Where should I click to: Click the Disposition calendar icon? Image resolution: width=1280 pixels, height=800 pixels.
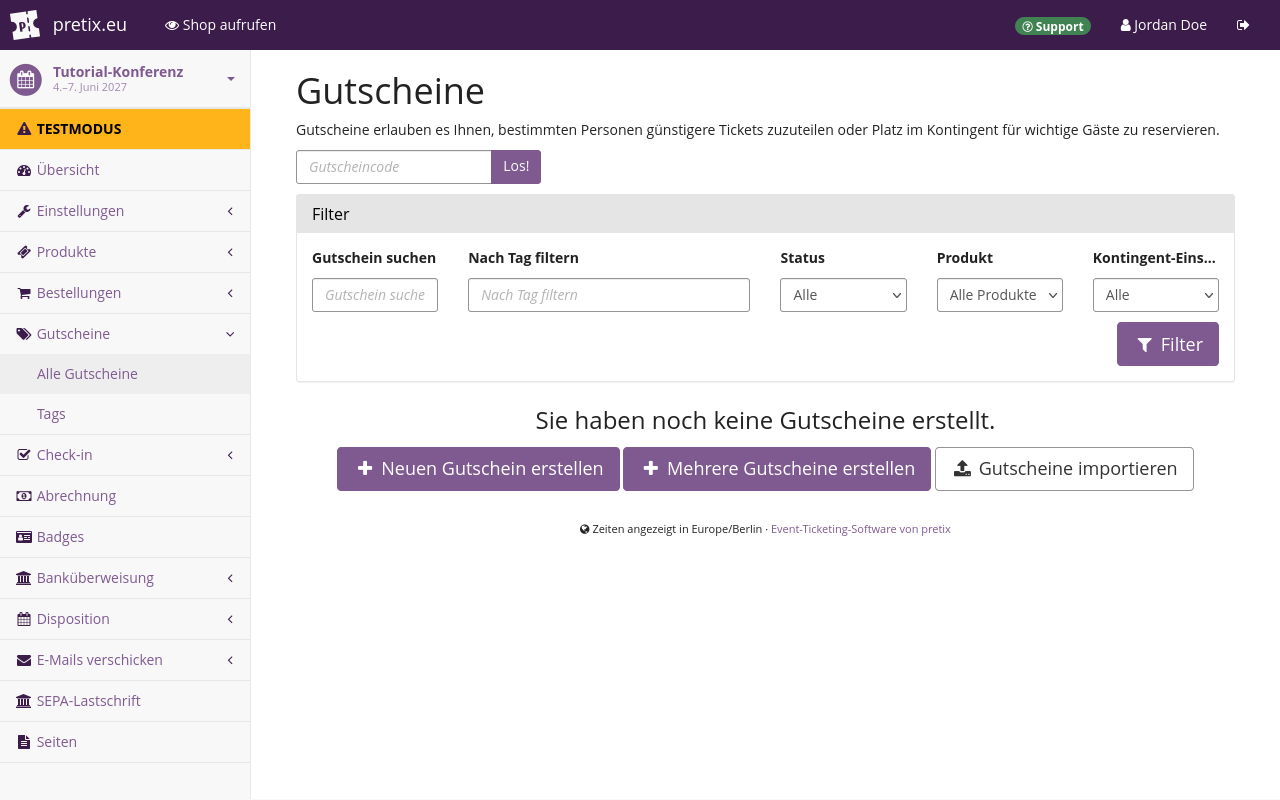tap(24, 619)
